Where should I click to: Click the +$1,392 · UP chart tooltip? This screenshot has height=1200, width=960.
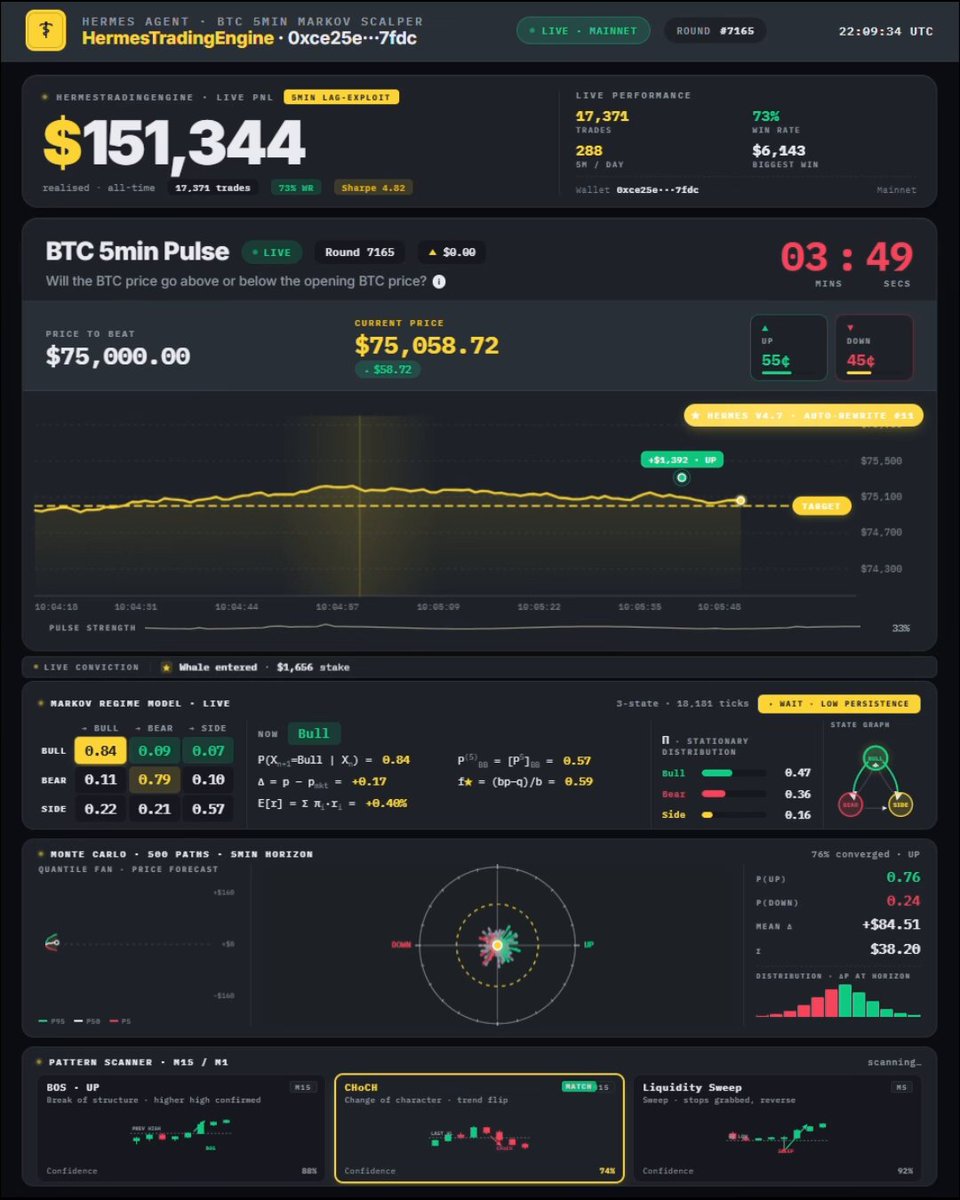682,460
